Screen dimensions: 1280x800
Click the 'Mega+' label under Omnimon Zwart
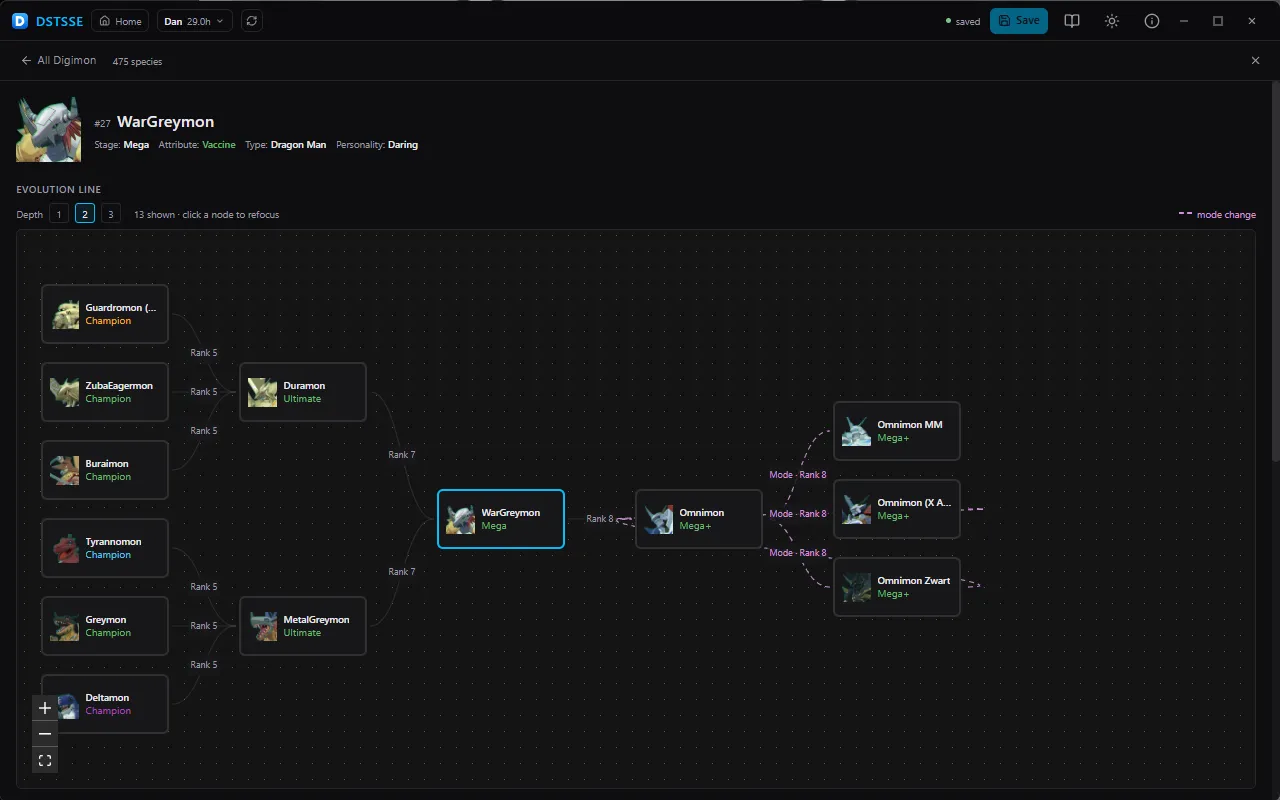pyautogui.click(x=893, y=594)
